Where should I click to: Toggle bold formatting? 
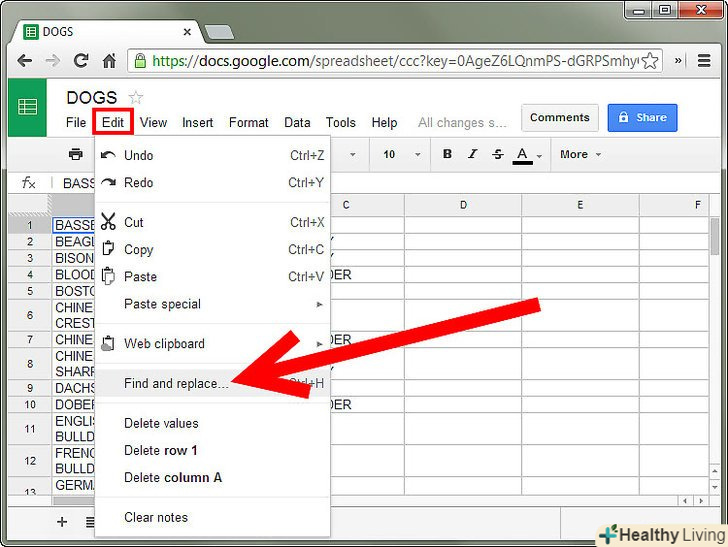(447, 154)
